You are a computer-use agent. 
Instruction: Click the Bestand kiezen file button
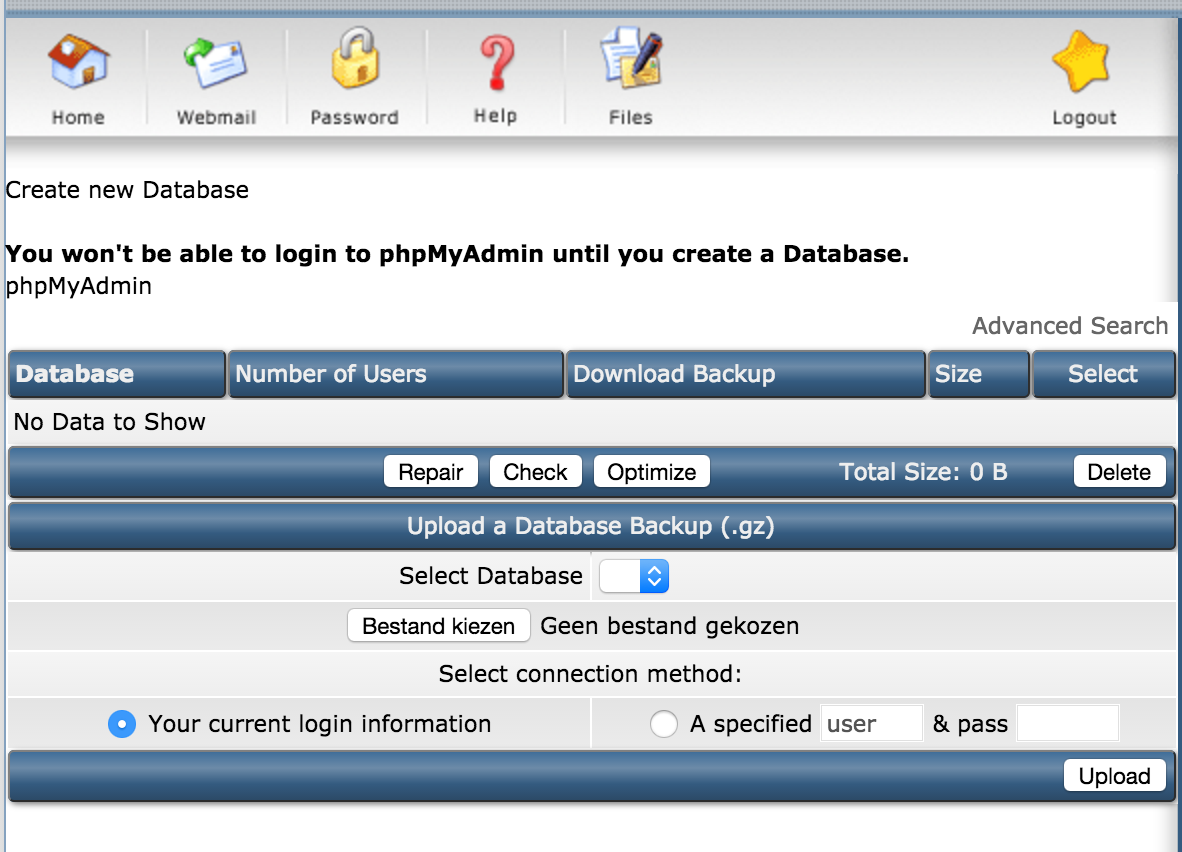(x=438, y=626)
